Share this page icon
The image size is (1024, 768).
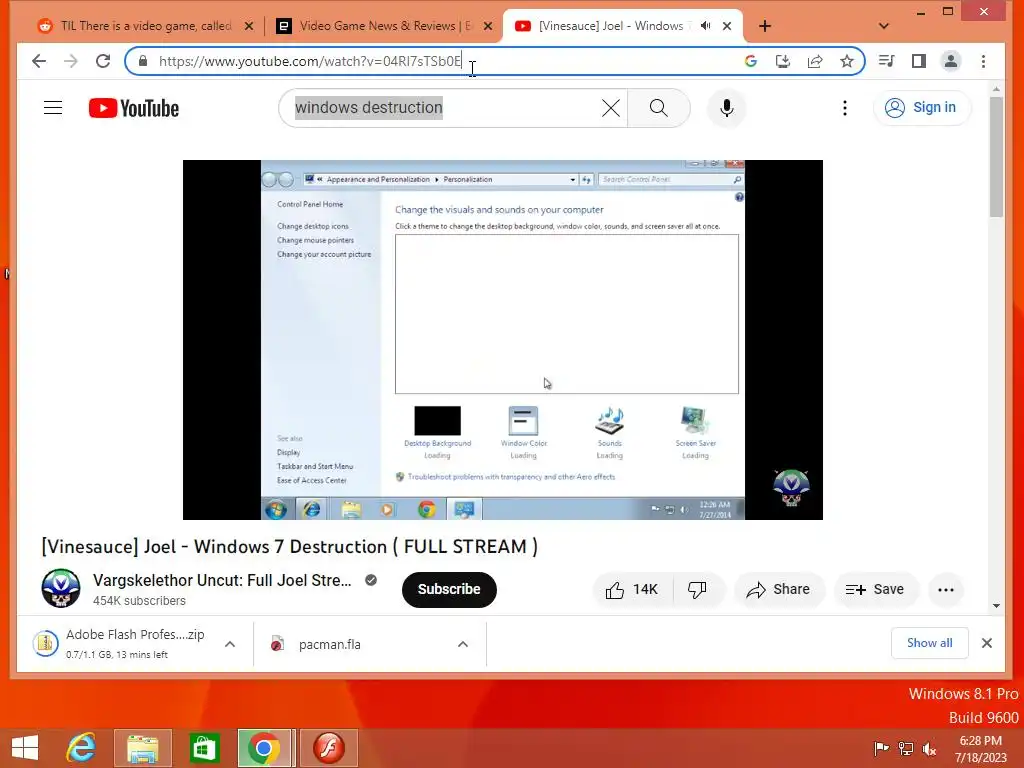[814, 61]
